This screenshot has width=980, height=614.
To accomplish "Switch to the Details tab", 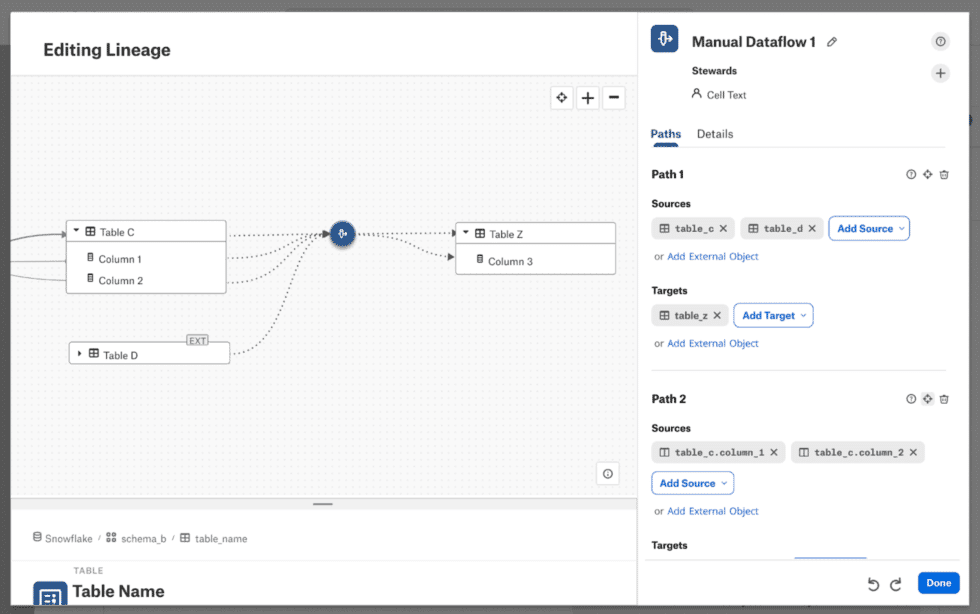I will click(716, 133).
